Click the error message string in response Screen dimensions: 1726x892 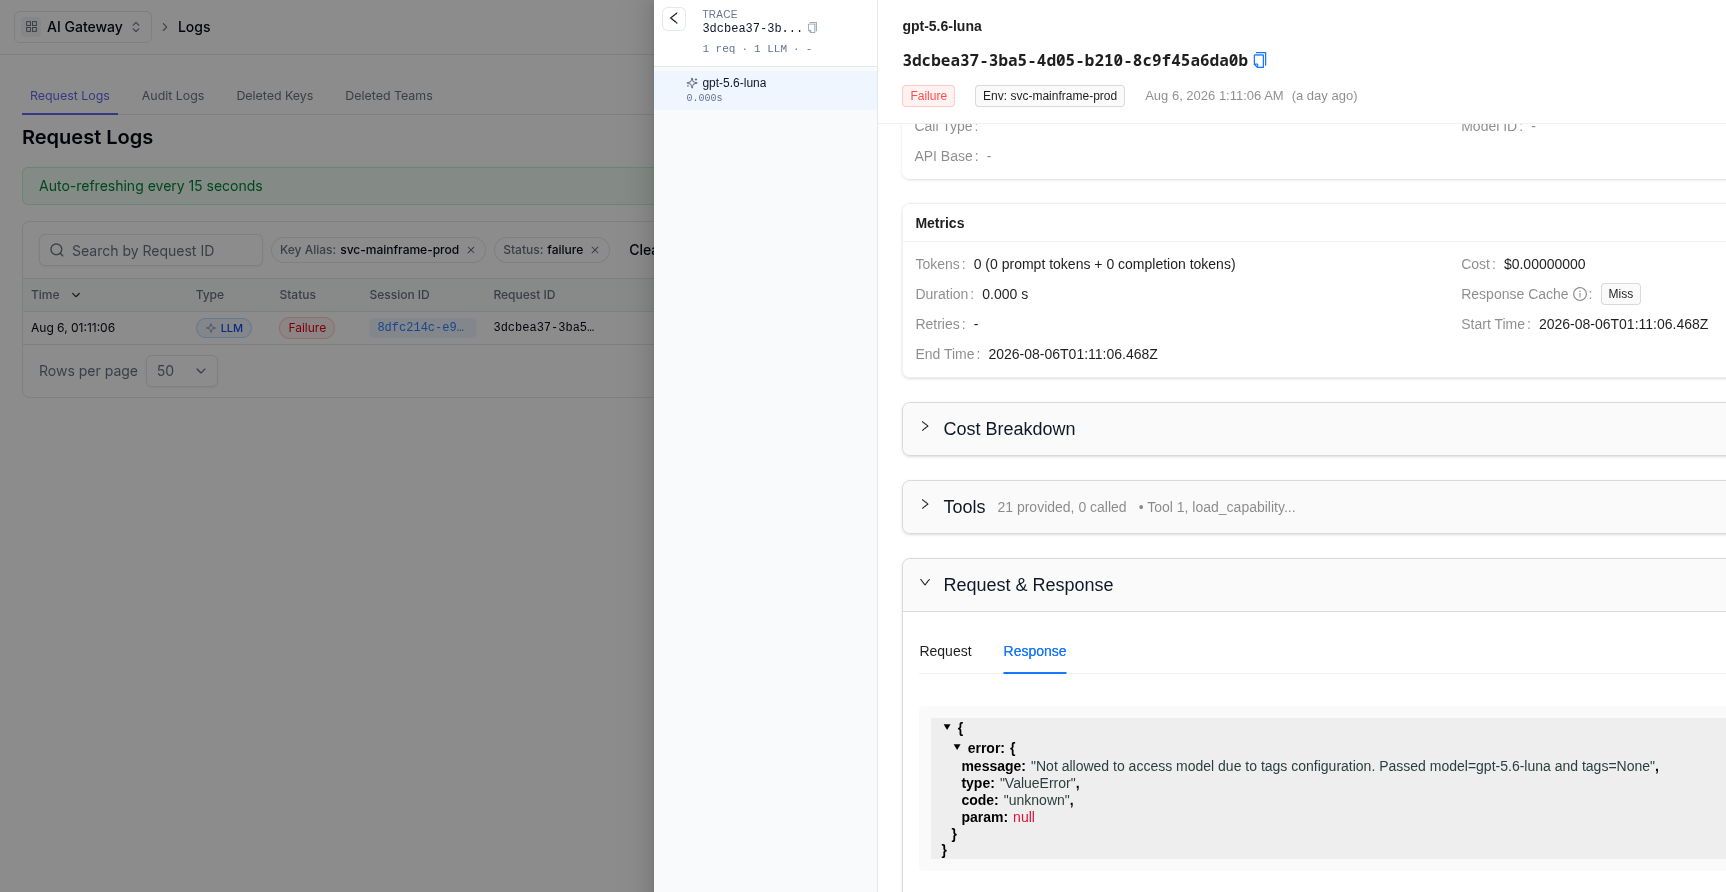pyautogui.click(x=1342, y=766)
